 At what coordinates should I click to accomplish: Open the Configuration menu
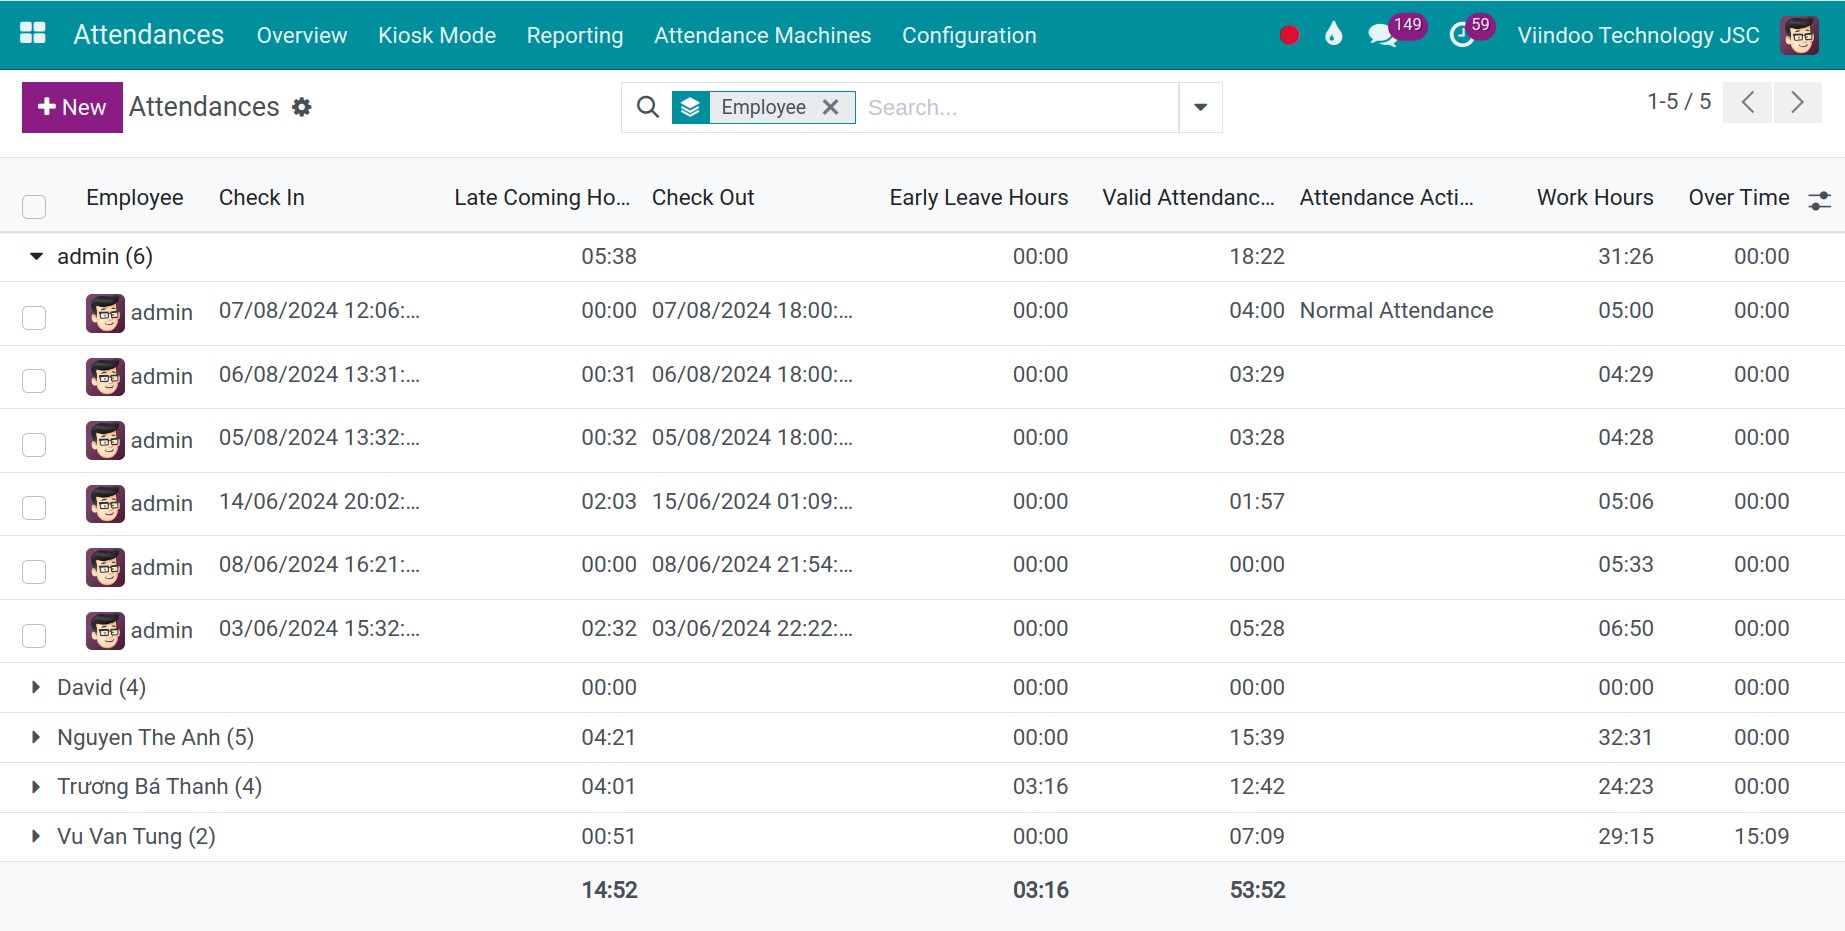(969, 35)
